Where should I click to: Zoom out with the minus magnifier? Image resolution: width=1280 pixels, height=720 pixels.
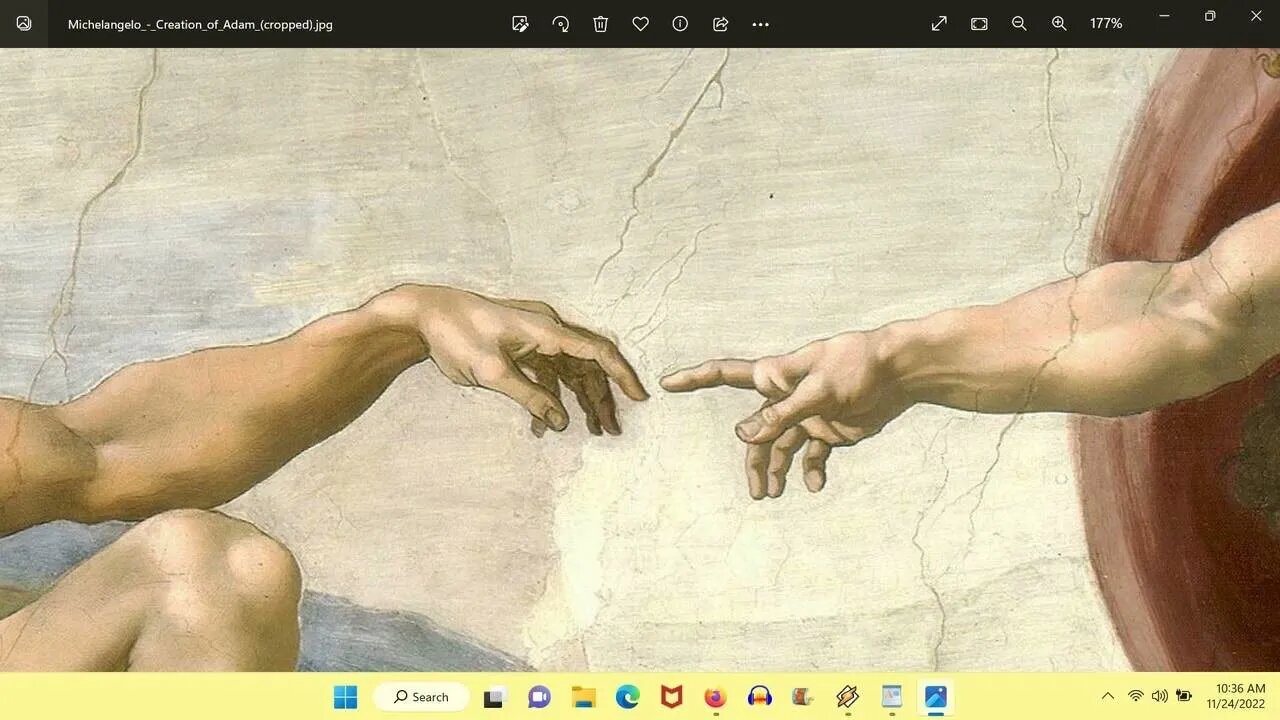[x=1019, y=24]
